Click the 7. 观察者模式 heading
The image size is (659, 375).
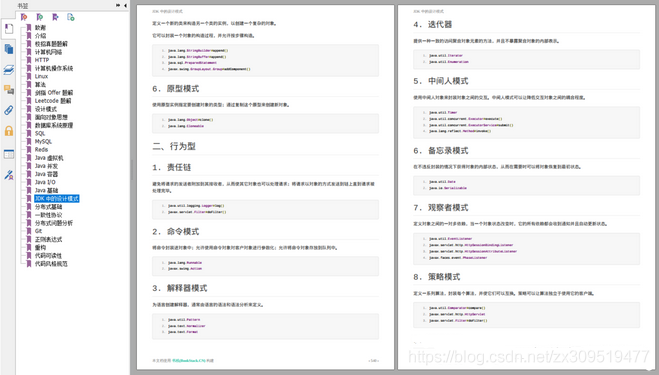pos(440,208)
